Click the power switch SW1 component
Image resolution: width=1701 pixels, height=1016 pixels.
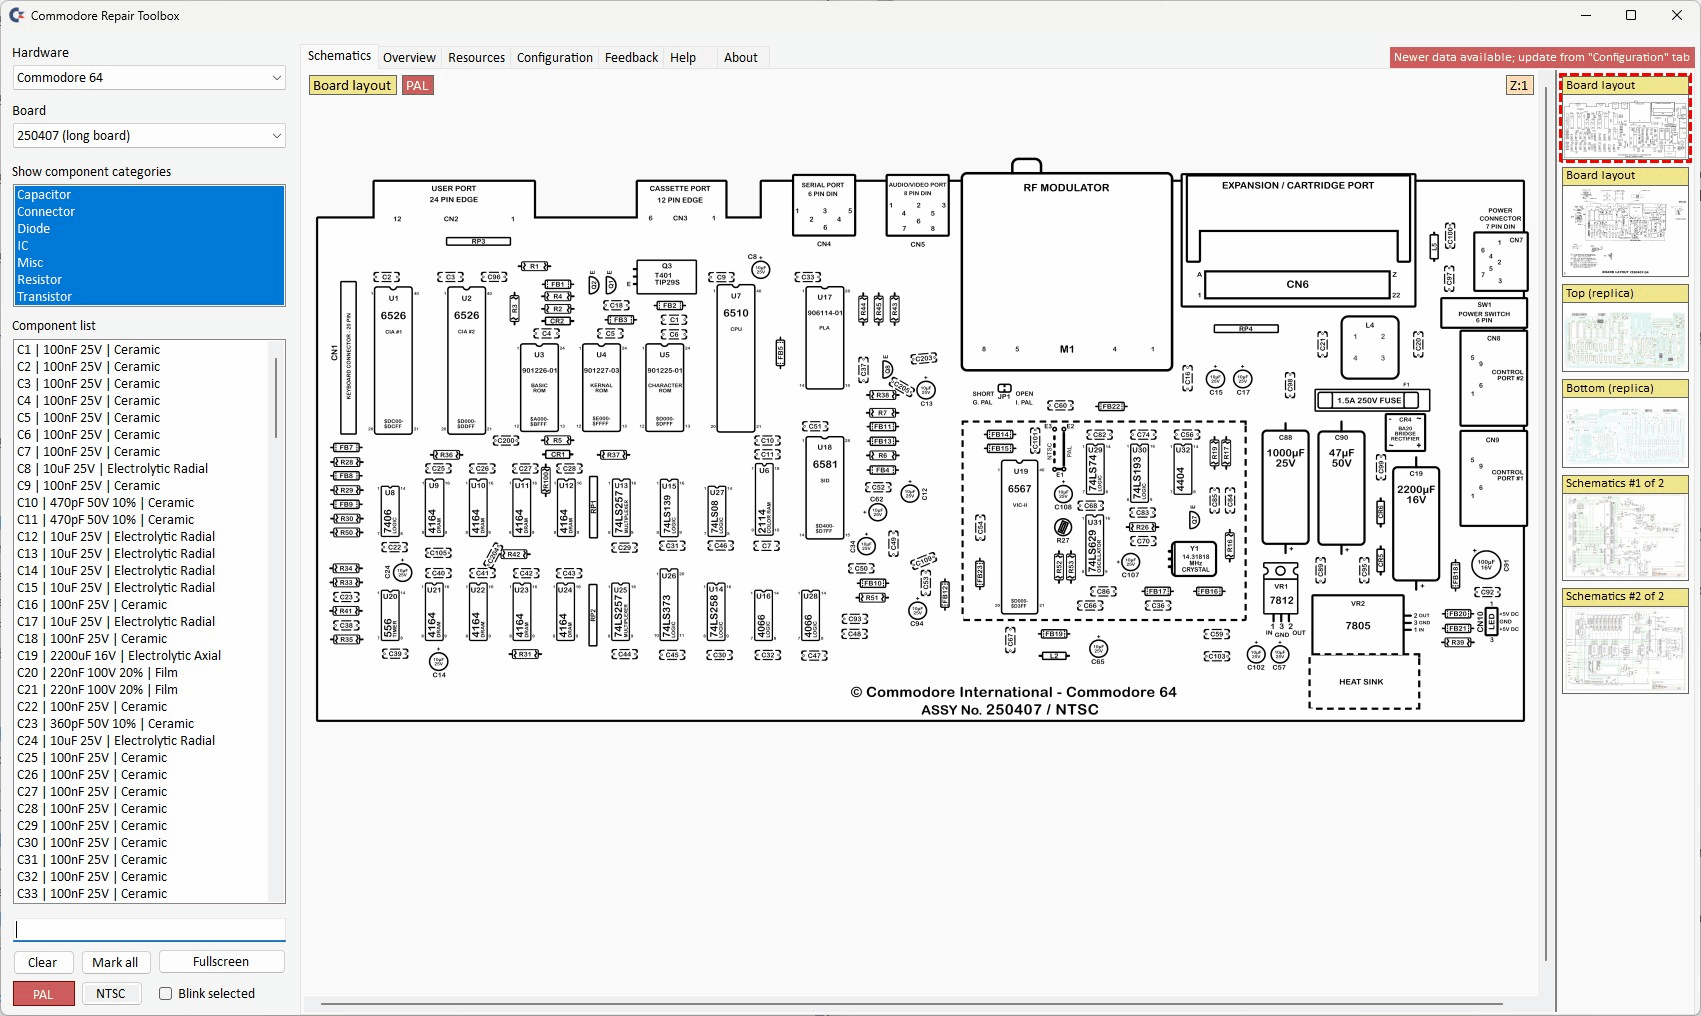click(x=1484, y=313)
